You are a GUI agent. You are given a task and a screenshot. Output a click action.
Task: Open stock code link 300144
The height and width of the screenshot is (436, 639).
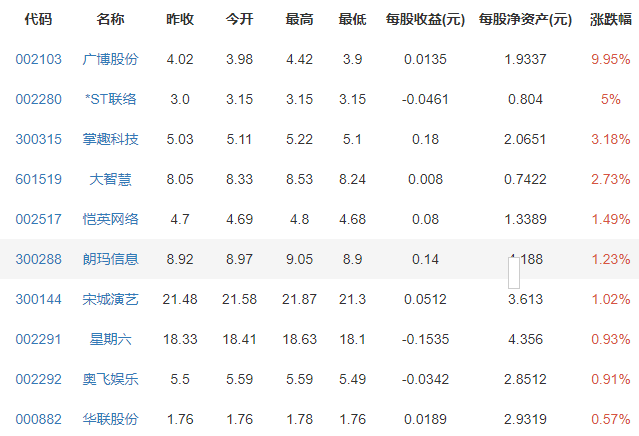38,299
